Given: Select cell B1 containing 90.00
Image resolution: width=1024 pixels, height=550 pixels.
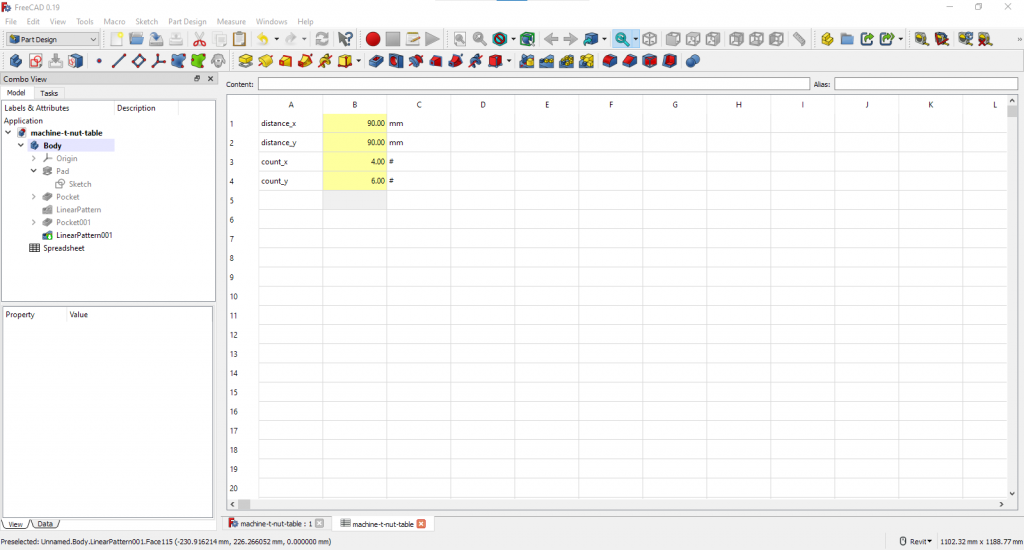Looking at the screenshot, I should (x=355, y=123).
